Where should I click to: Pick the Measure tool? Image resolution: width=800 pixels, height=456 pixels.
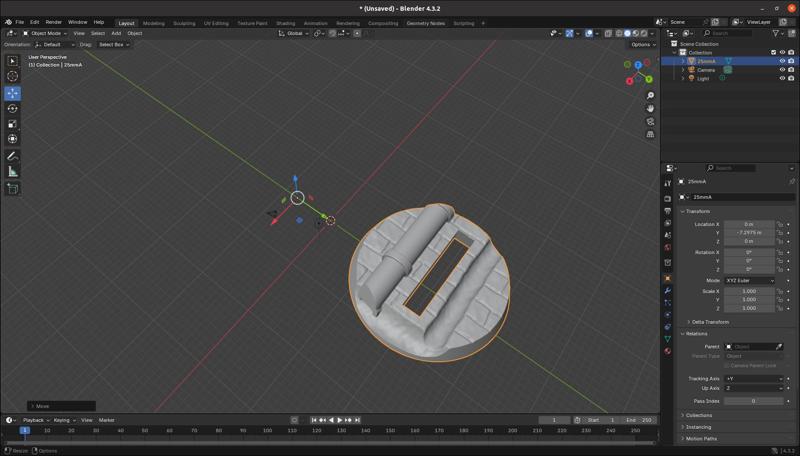point(13,172)
